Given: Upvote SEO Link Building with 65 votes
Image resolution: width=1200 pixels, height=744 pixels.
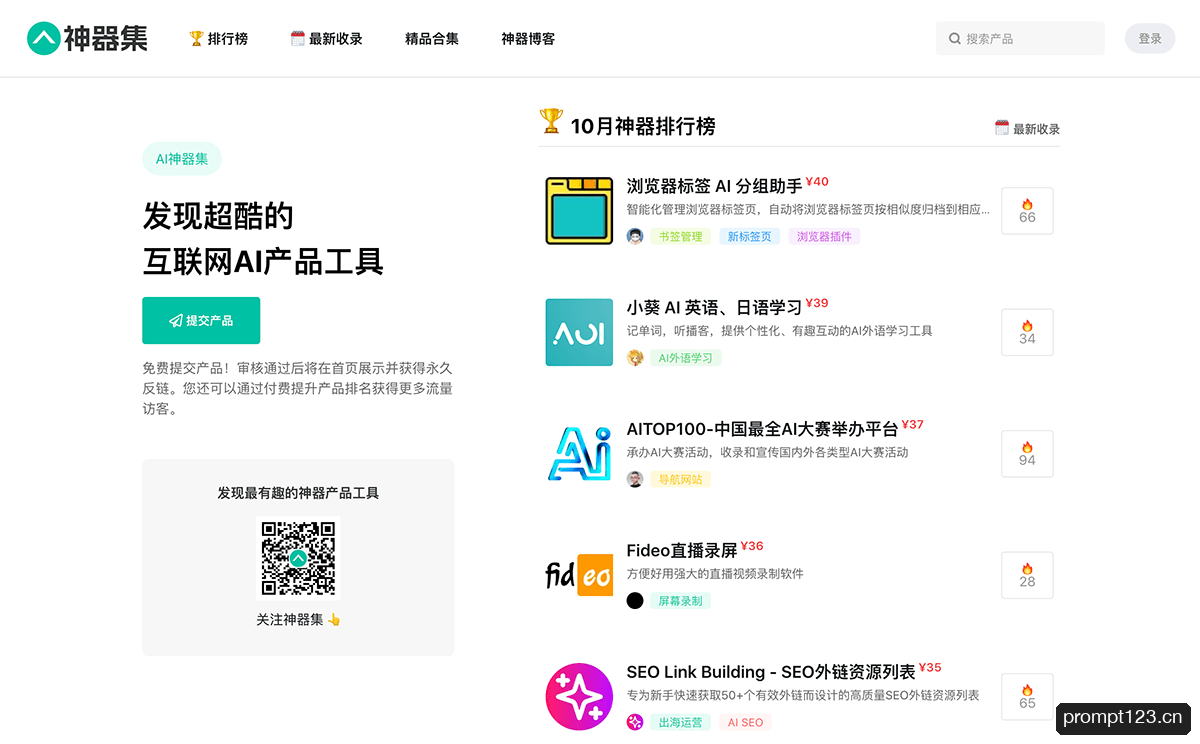Looking at the screenshot, I should [1027, 697].
